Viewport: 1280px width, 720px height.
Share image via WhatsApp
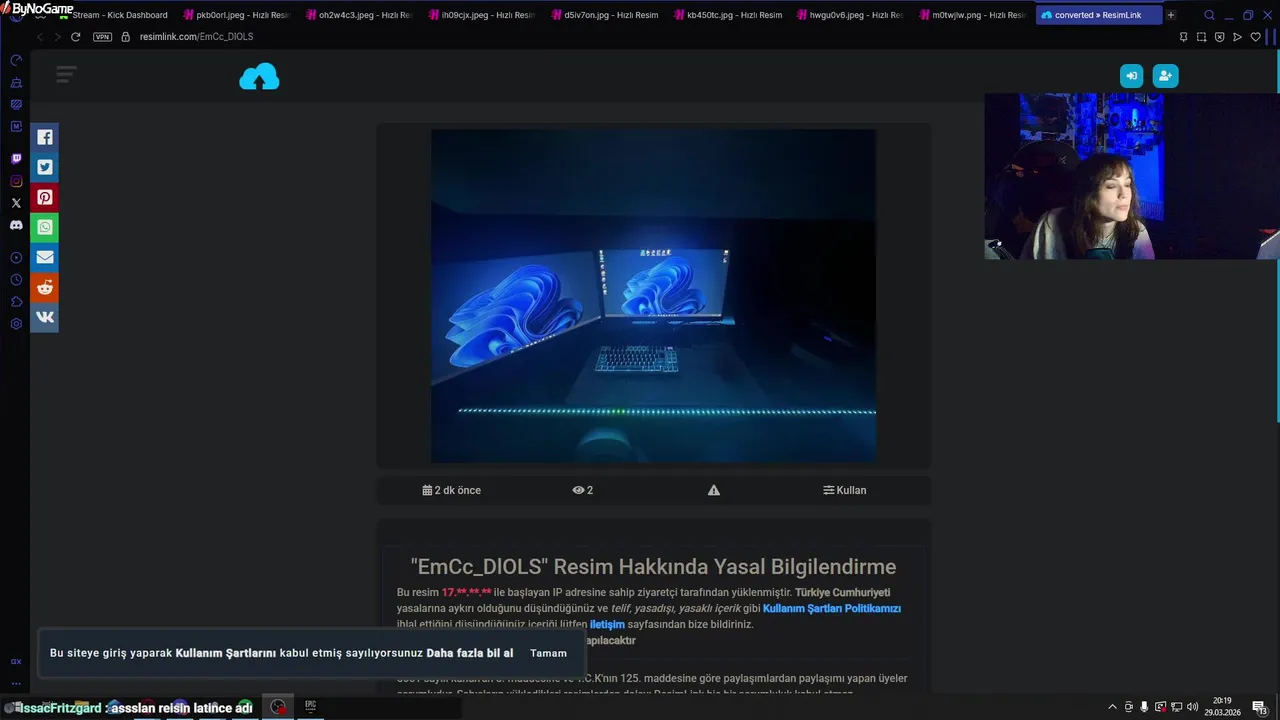(x=45, y=227)
